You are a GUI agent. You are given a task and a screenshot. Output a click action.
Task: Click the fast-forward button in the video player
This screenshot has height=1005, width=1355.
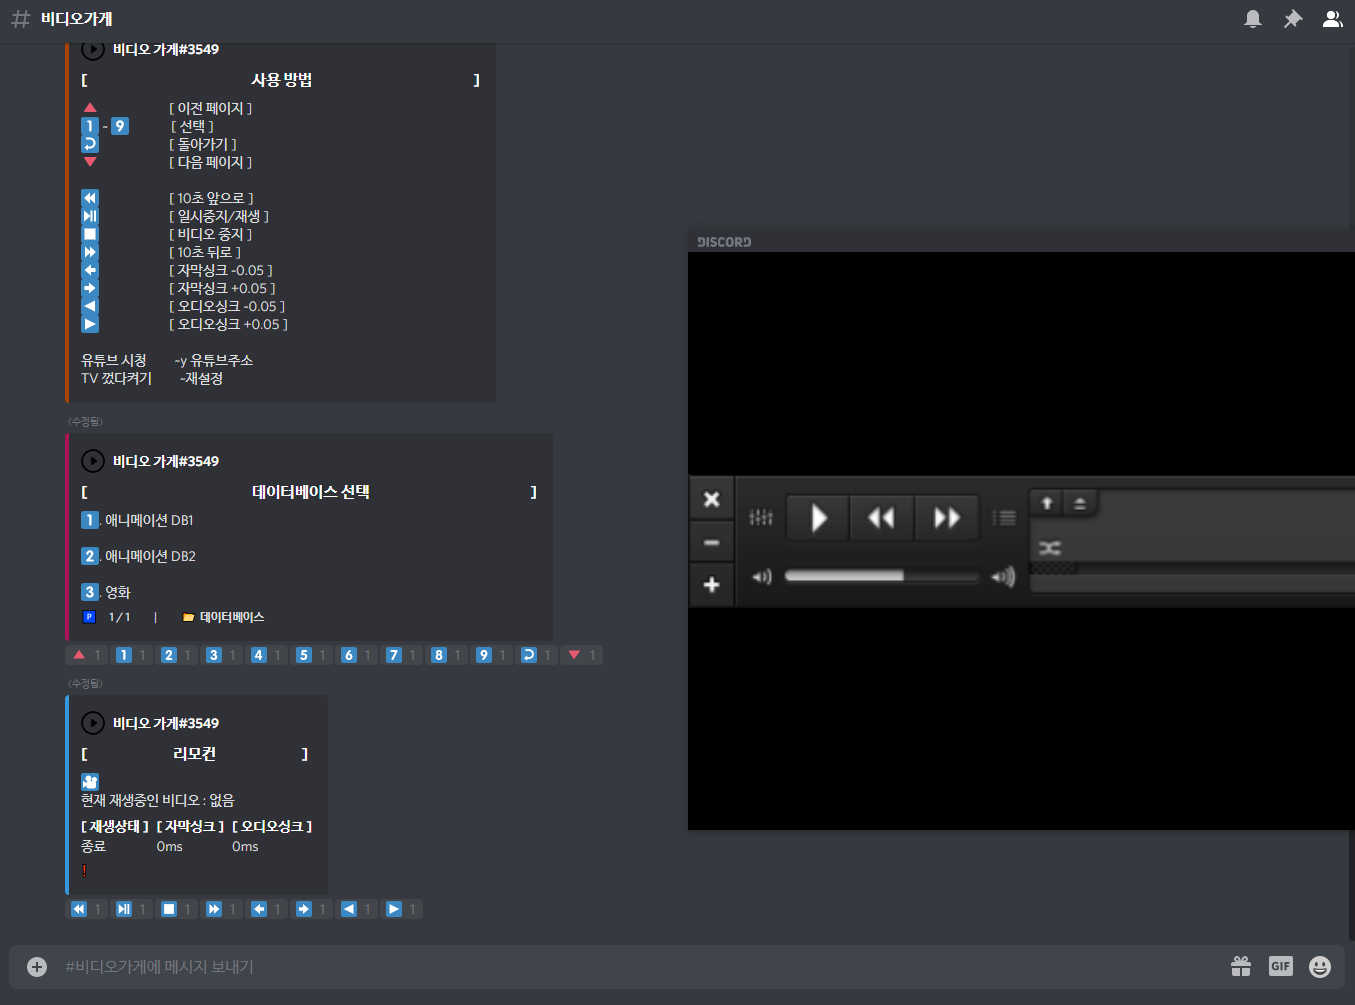pos(946,517)
